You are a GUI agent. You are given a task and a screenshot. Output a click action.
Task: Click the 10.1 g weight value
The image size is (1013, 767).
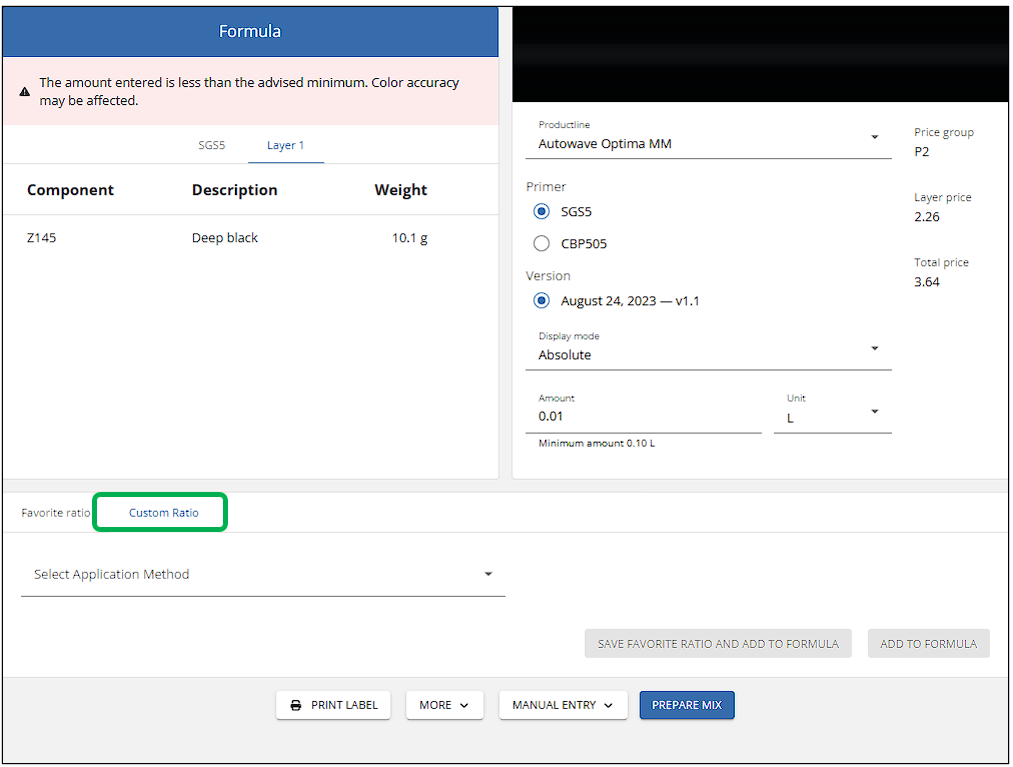pos(410,238)
